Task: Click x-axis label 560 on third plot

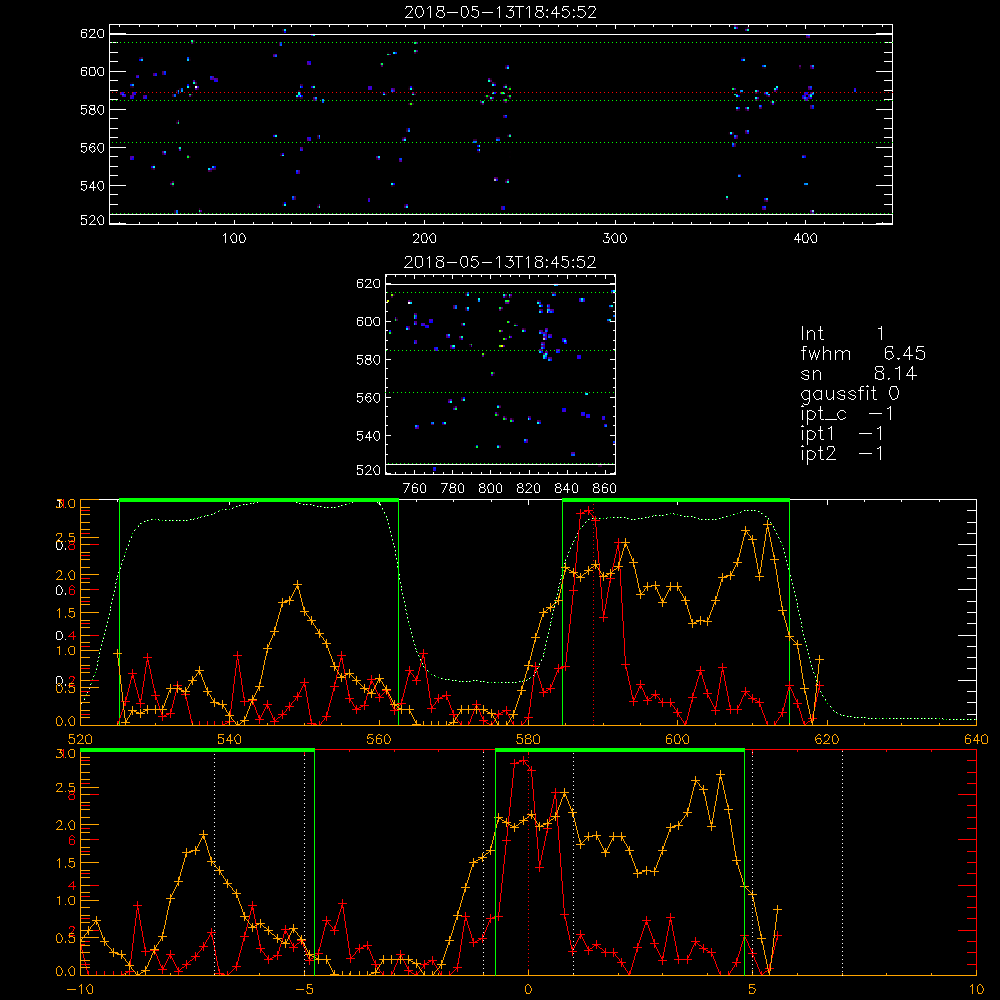Action: pos(379,739)
